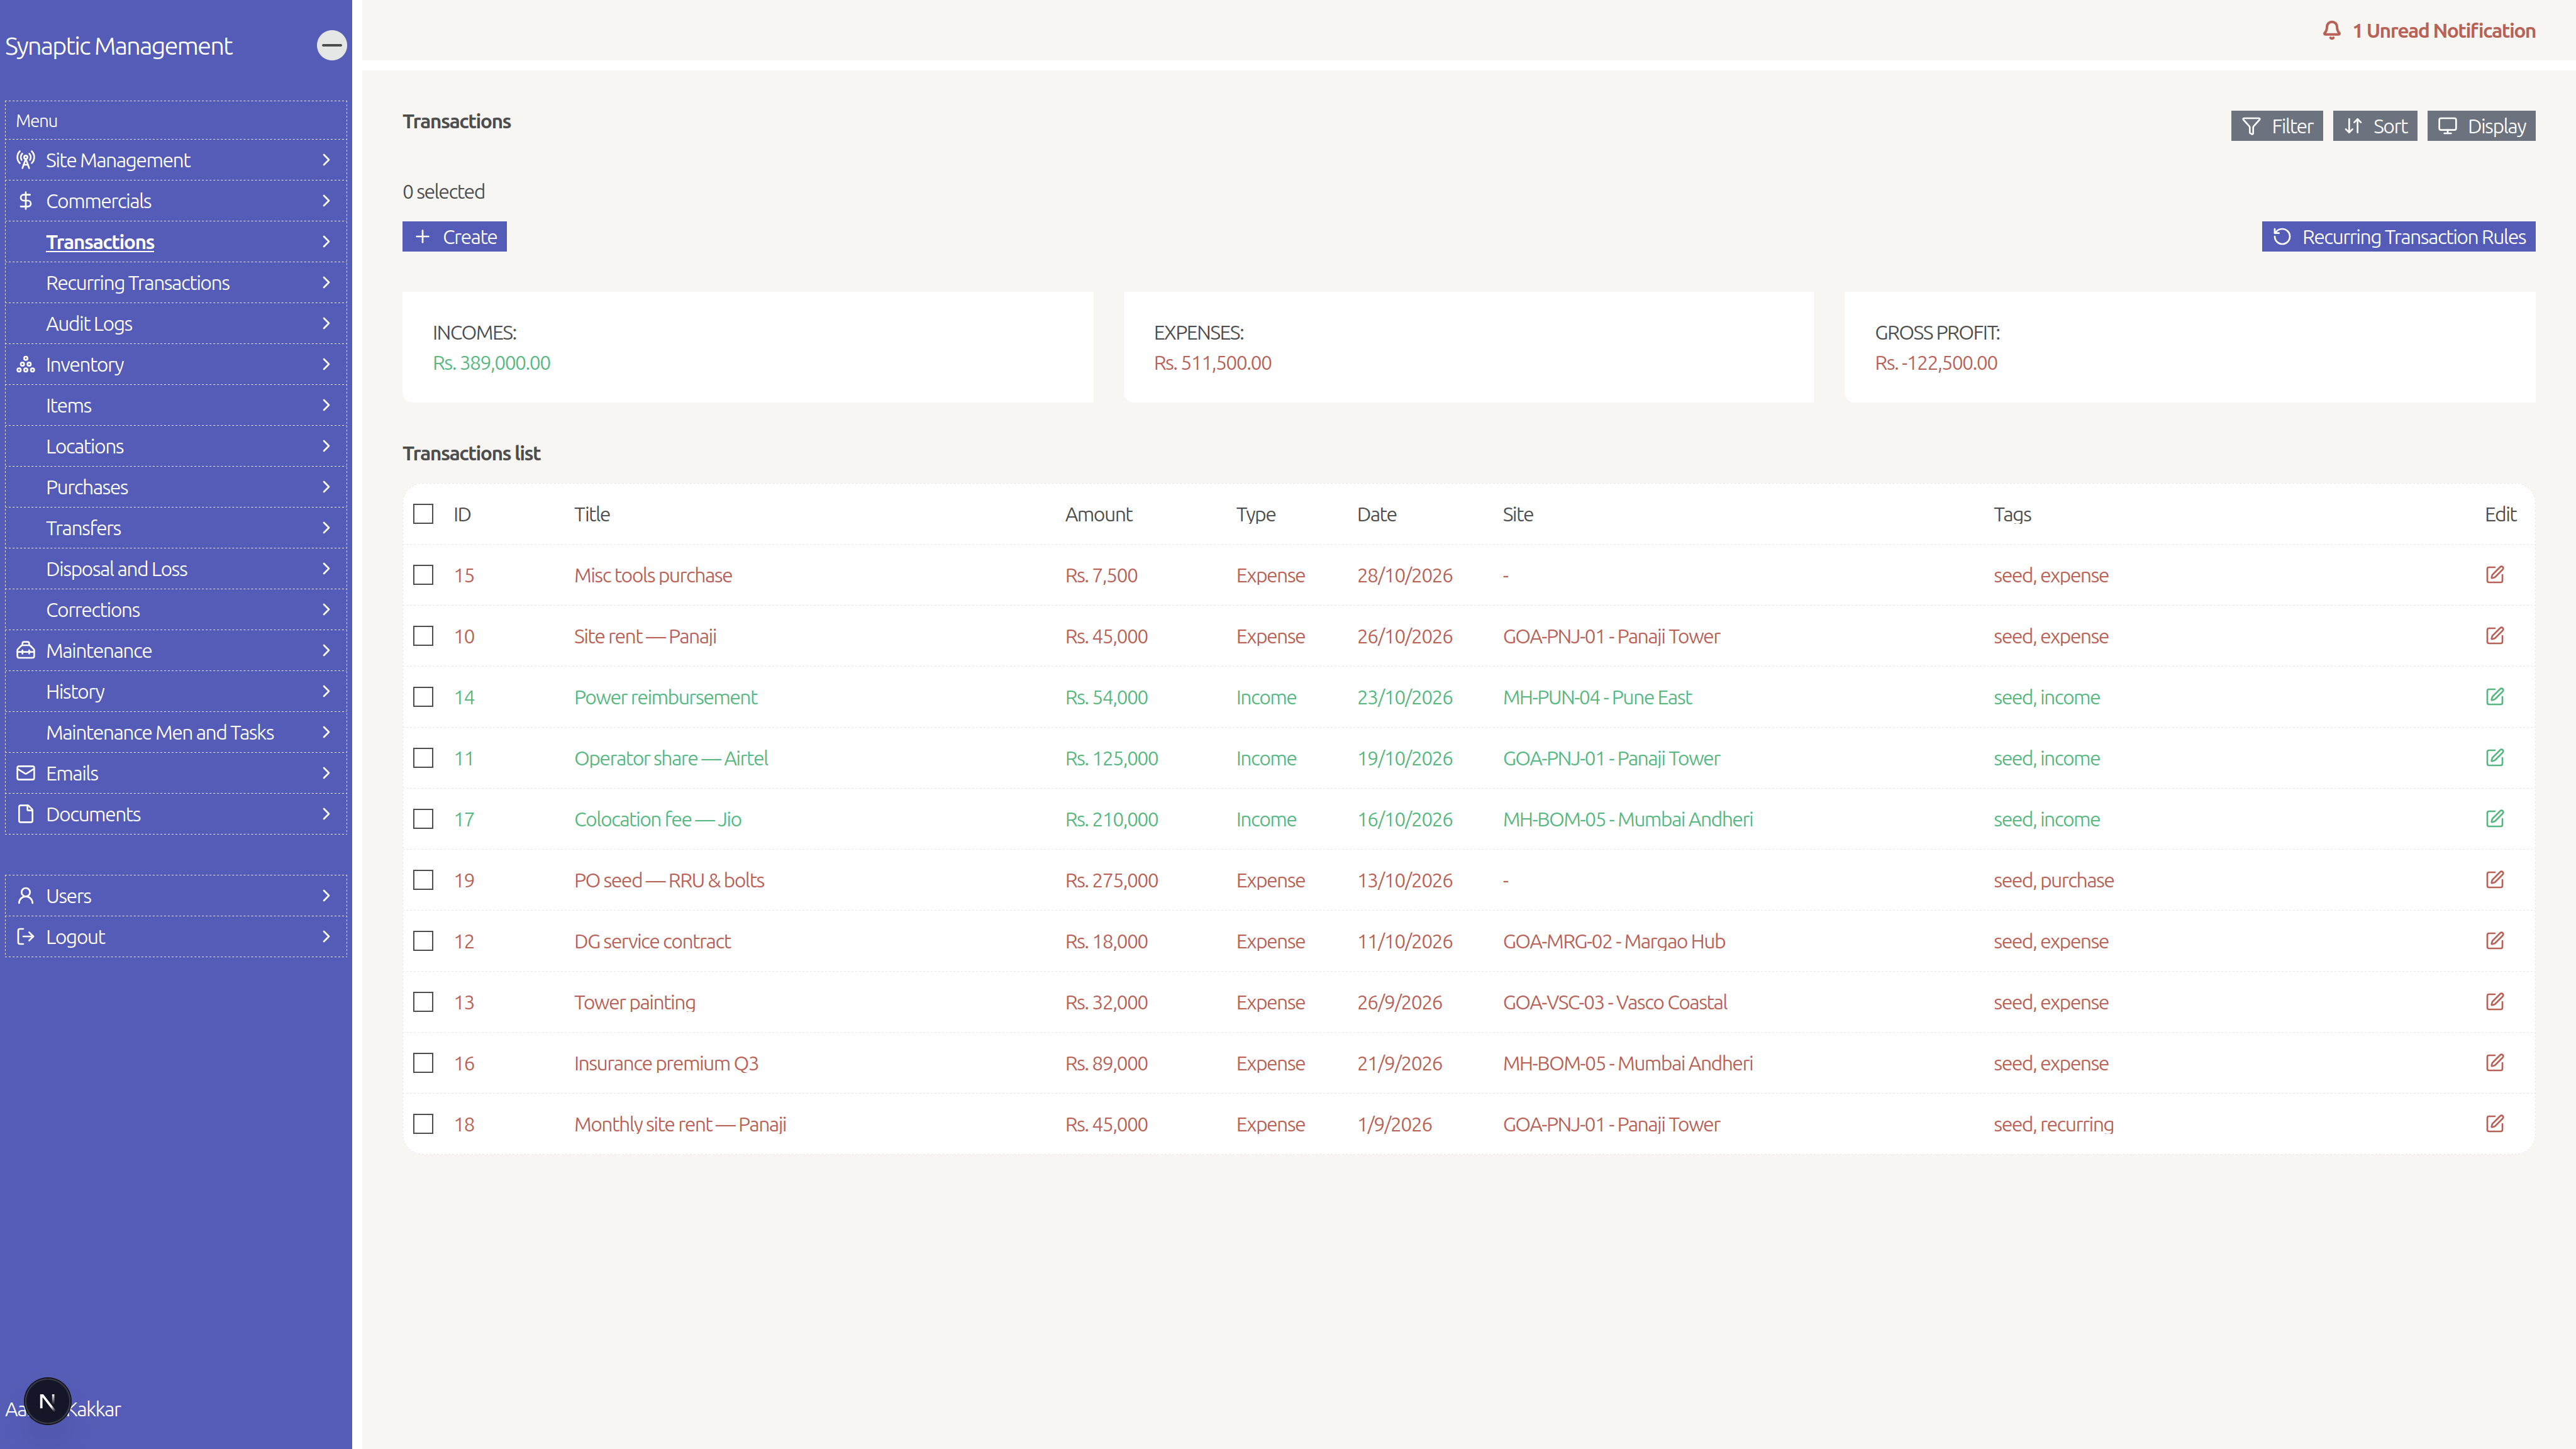Viewport: 2576px width, 1449px height.
Task: Edit transaction 16 Insurance premium Q3
Action: [x=2494, y=1062]
